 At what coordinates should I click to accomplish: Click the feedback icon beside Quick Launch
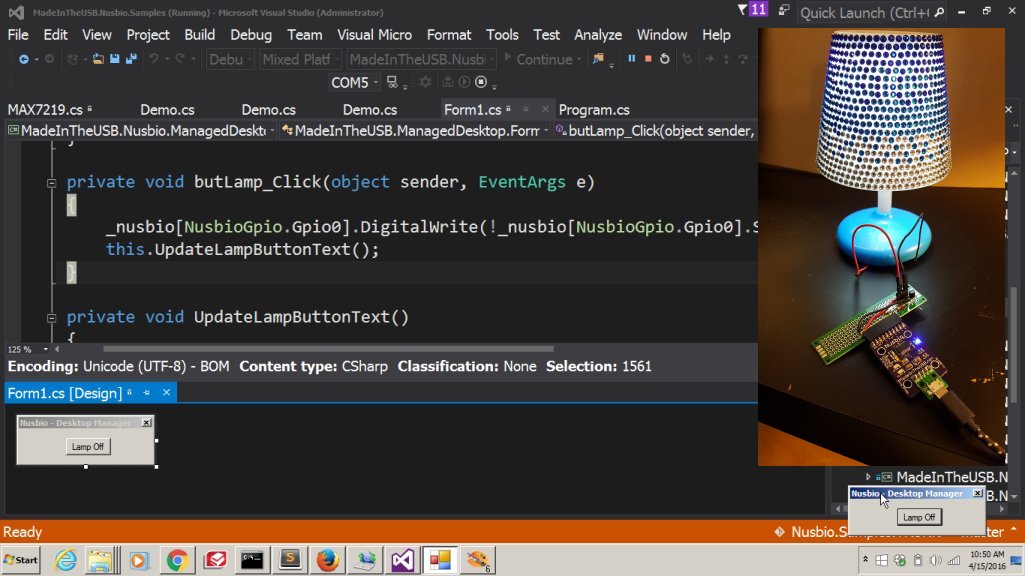[x=784, y=10]
